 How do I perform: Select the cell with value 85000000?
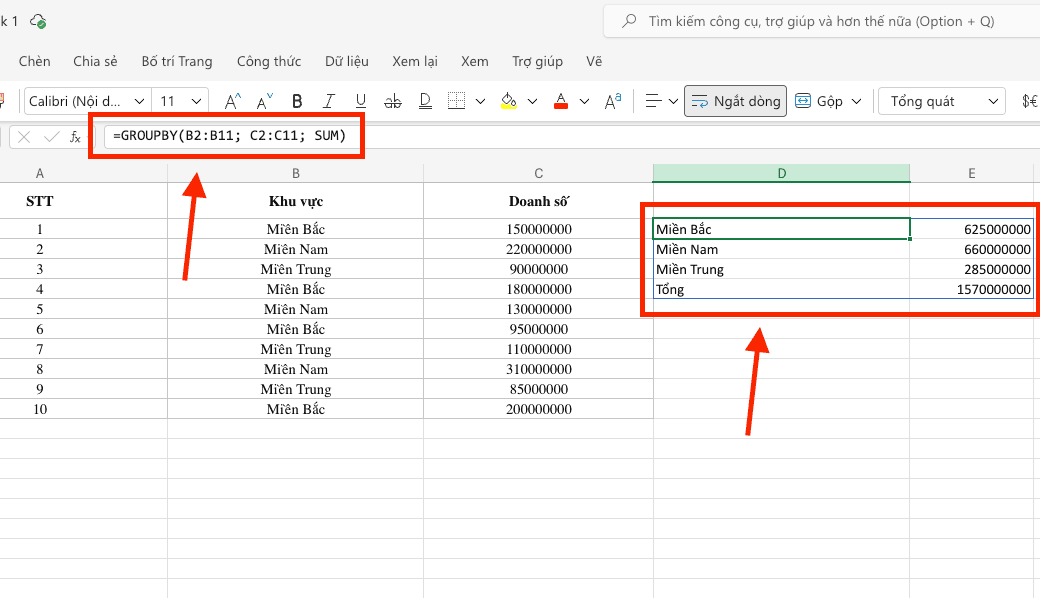click(539, 389)
